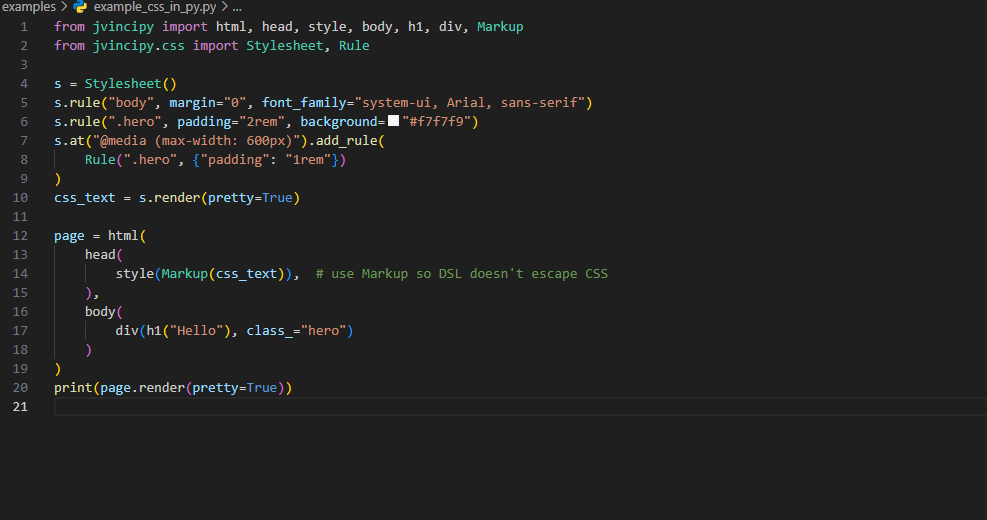
Task: Click 'class_' argument on line 17
Action: pyautogui.click(x=269, y=331)
